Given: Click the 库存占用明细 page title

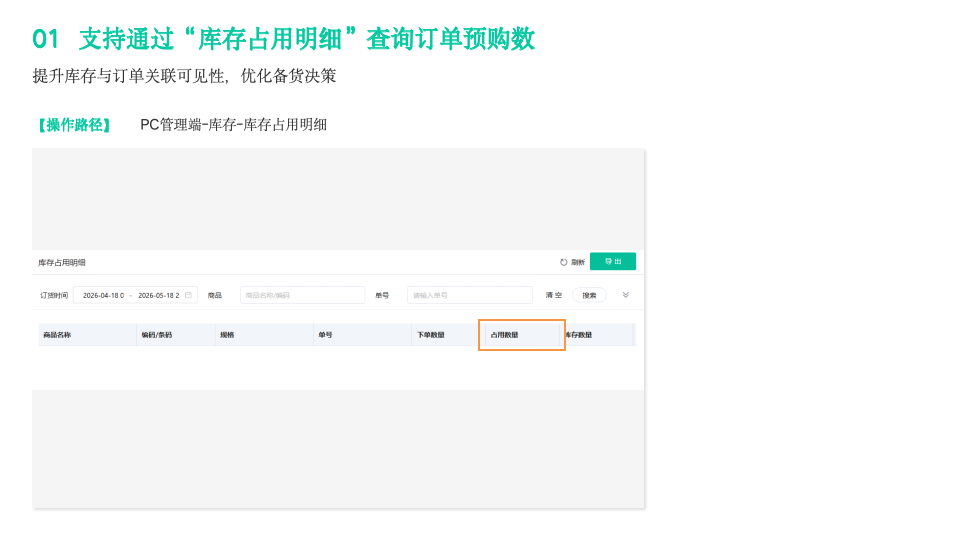Looking at the screenshot, I should coord(62,262).
